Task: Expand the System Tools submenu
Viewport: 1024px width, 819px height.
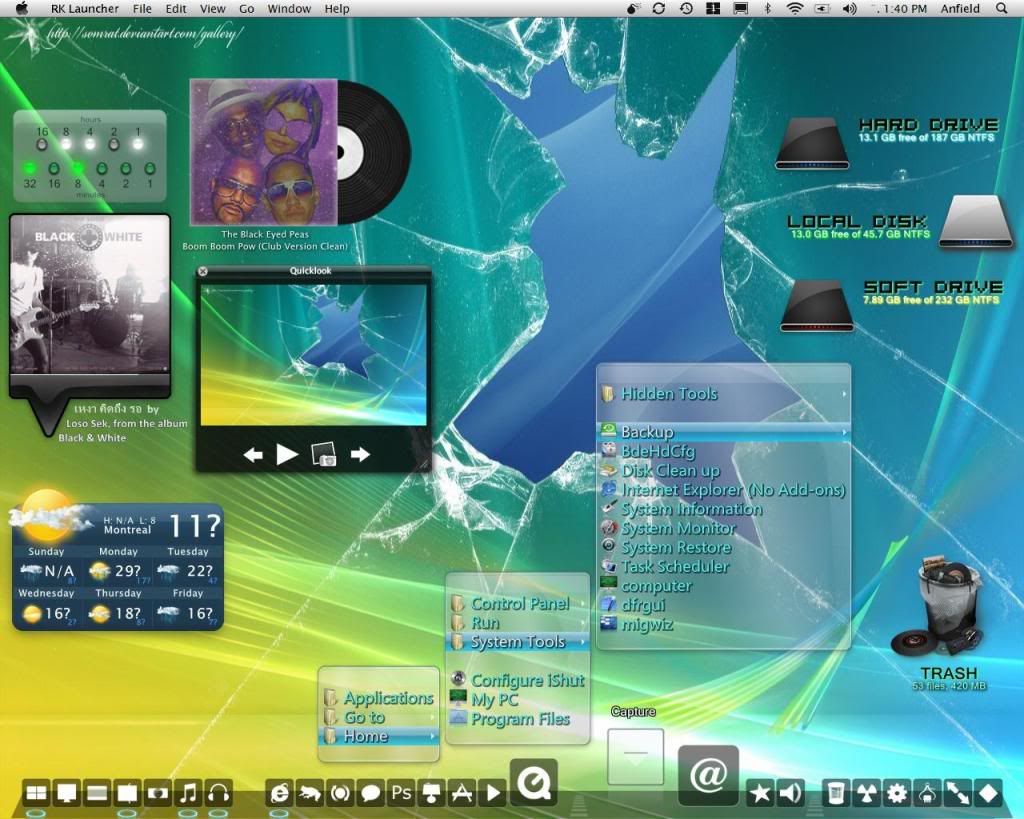Action: 518,642
